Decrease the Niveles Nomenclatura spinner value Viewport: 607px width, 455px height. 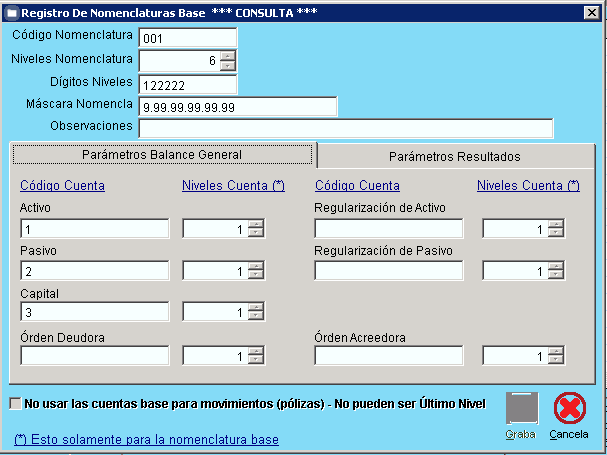pyautogui.click(x=227, y=65)
